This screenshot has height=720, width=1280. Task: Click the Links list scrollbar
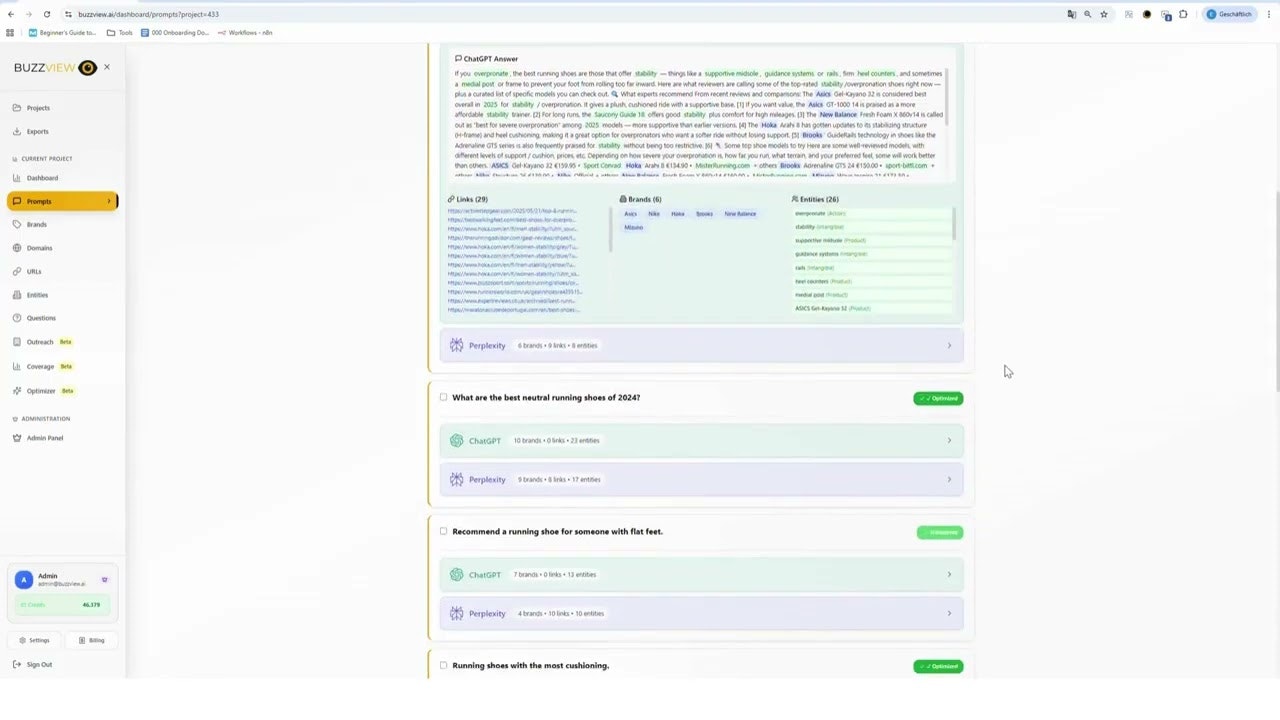tap(610, 230)
